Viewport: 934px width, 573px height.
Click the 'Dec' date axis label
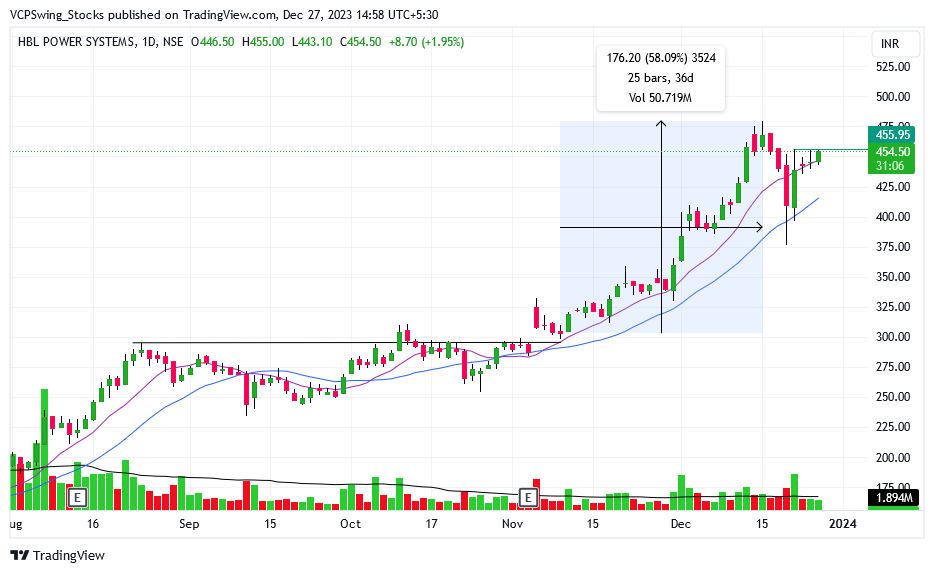[680, 524]
